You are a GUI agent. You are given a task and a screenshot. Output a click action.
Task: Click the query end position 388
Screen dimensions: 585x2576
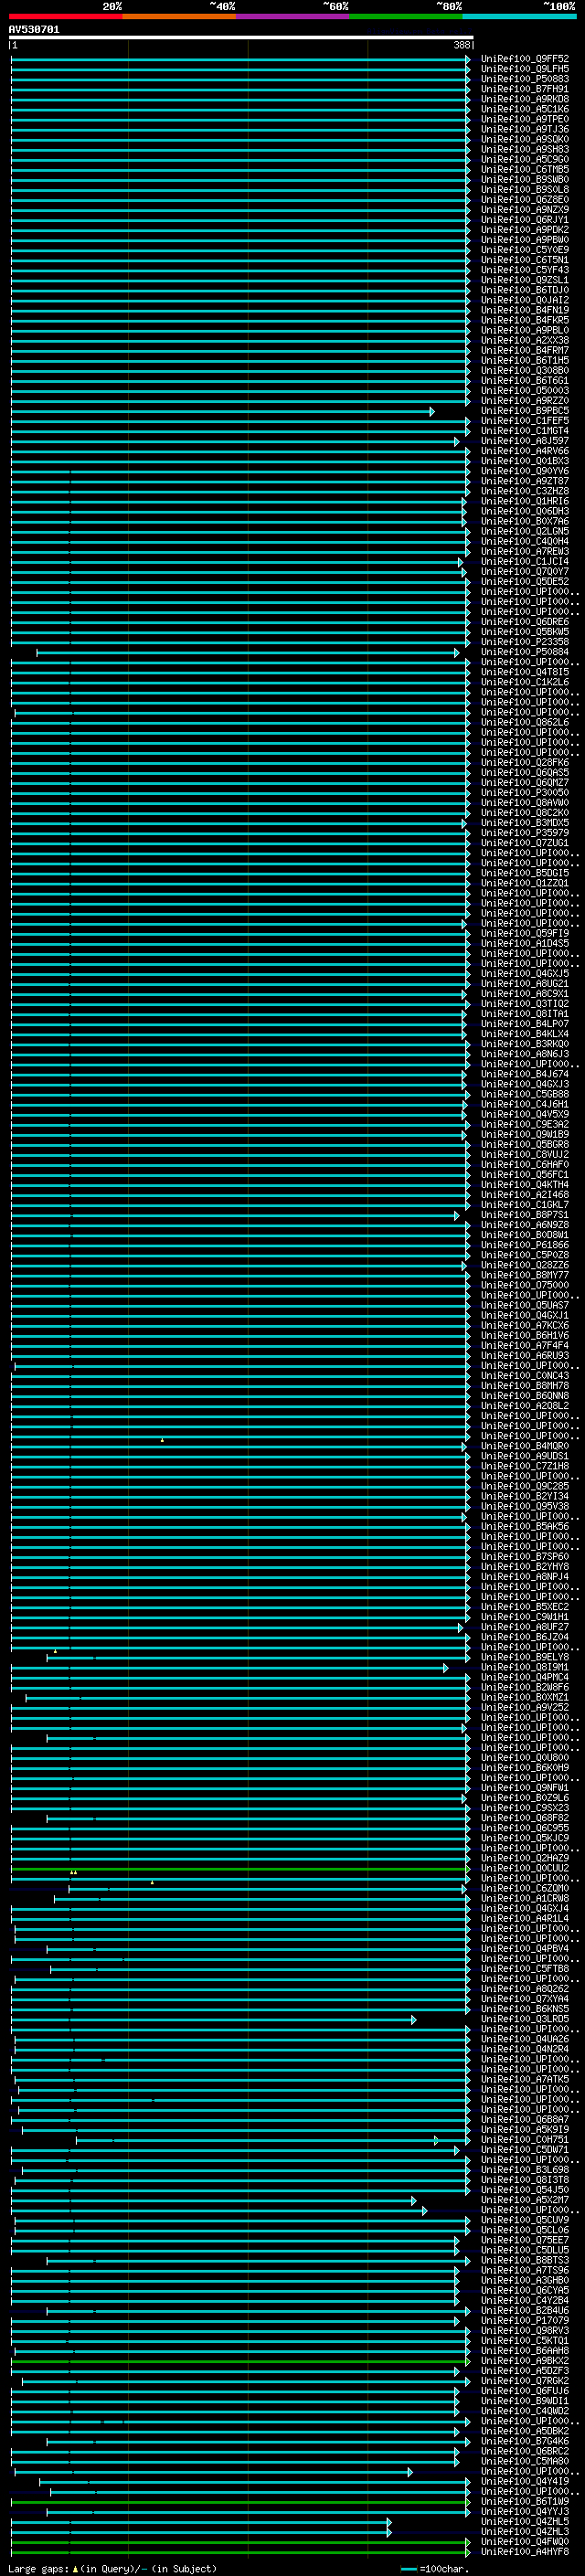point(461,45)
